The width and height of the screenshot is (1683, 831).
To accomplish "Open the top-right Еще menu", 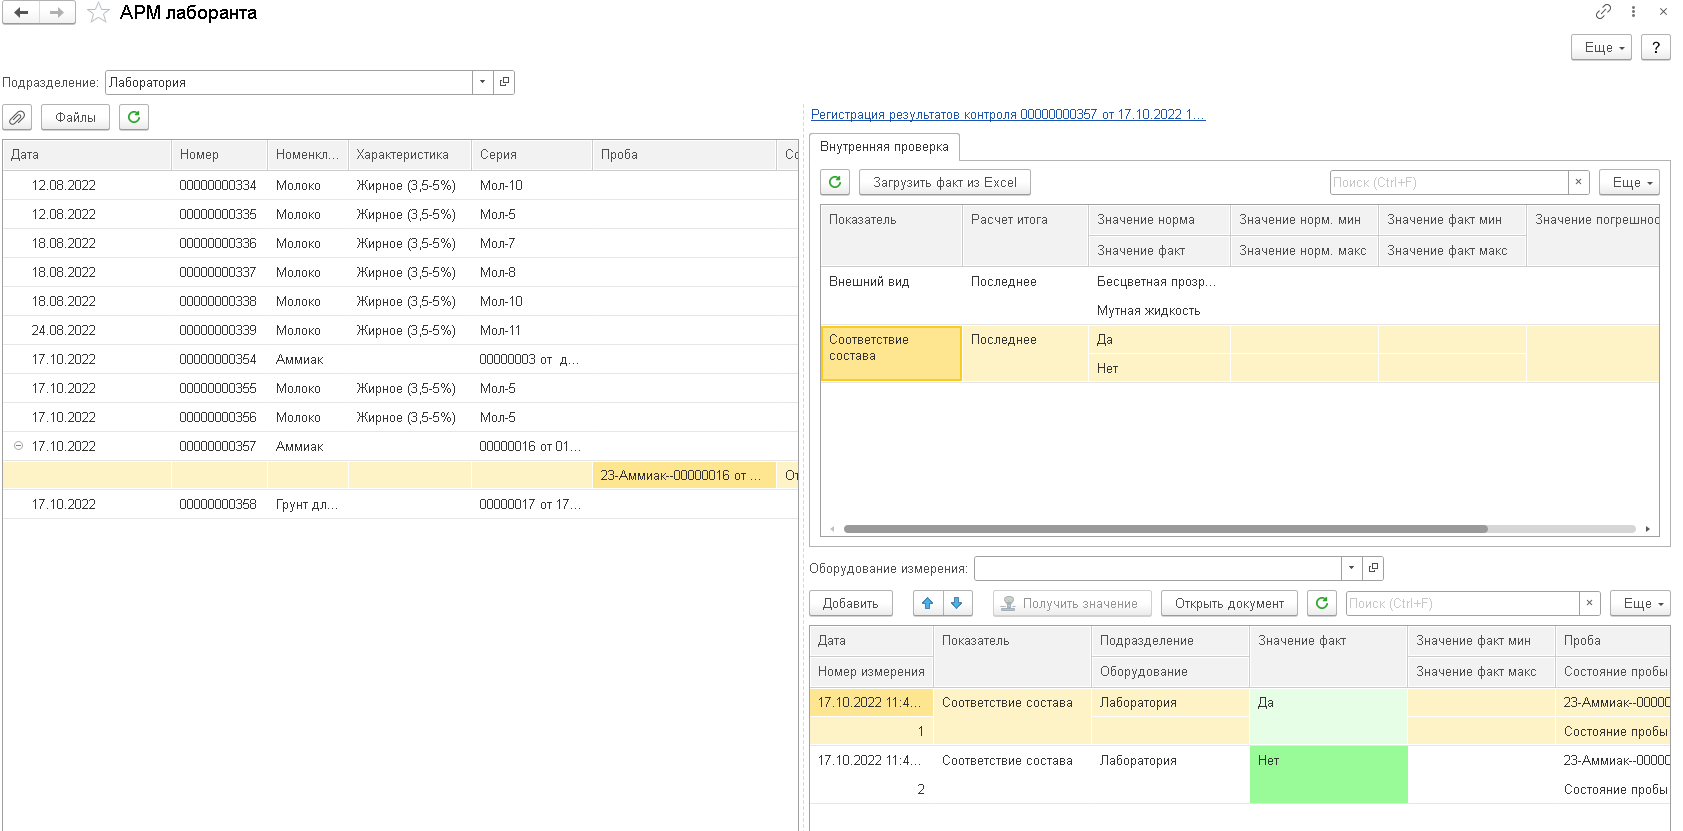I will pyautogui.click(x=1602, y=47).
